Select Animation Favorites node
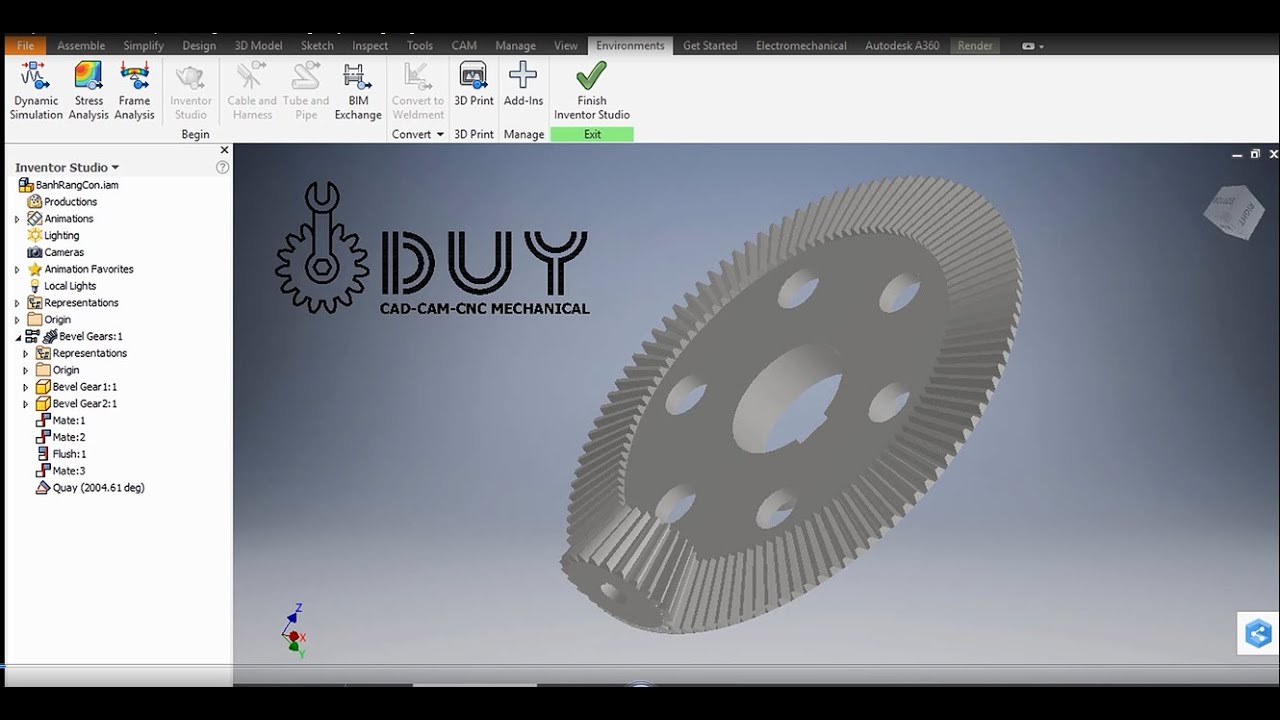 point(80,269)
